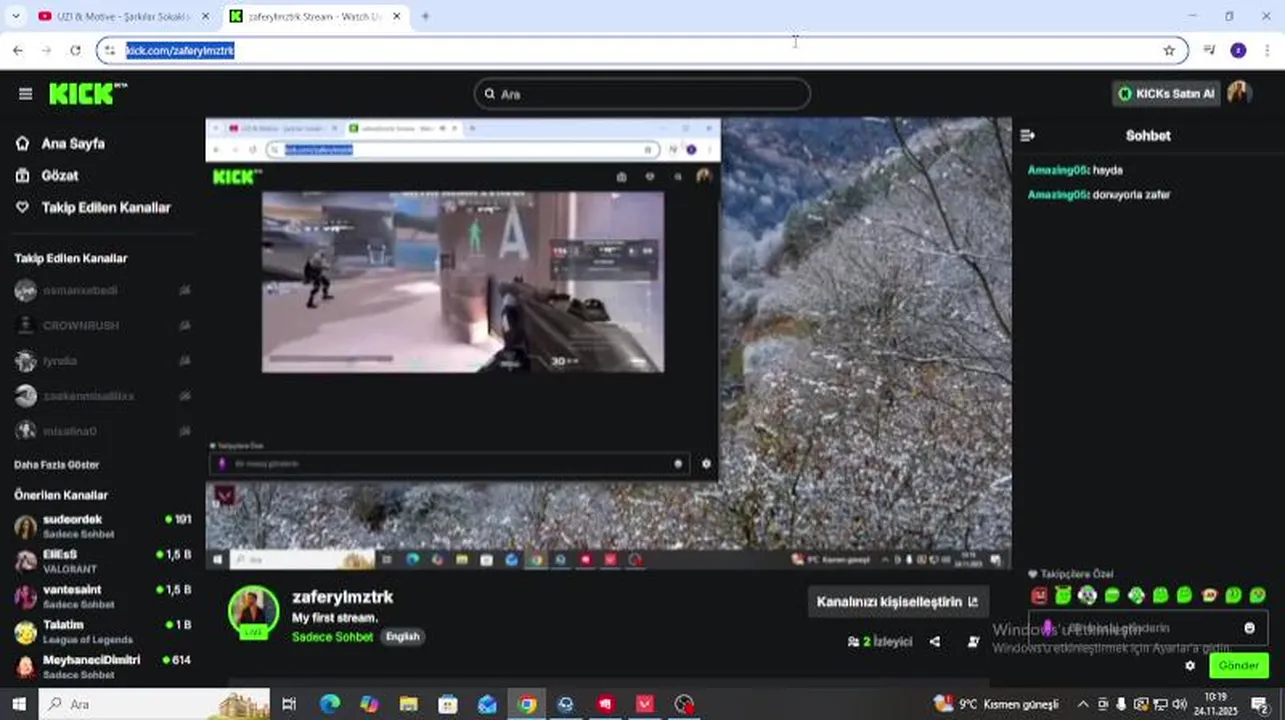Image resolution: width=1285 pixels, height=720 pixels.
Task: Click the zaferylmztrk live avatar
Action: (253, 612)
